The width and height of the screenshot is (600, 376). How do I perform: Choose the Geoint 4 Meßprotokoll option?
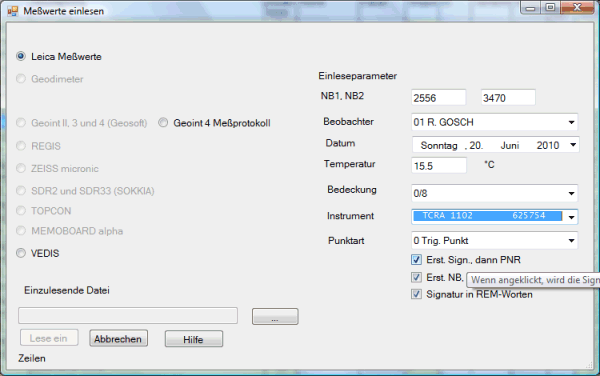point(163,123)
